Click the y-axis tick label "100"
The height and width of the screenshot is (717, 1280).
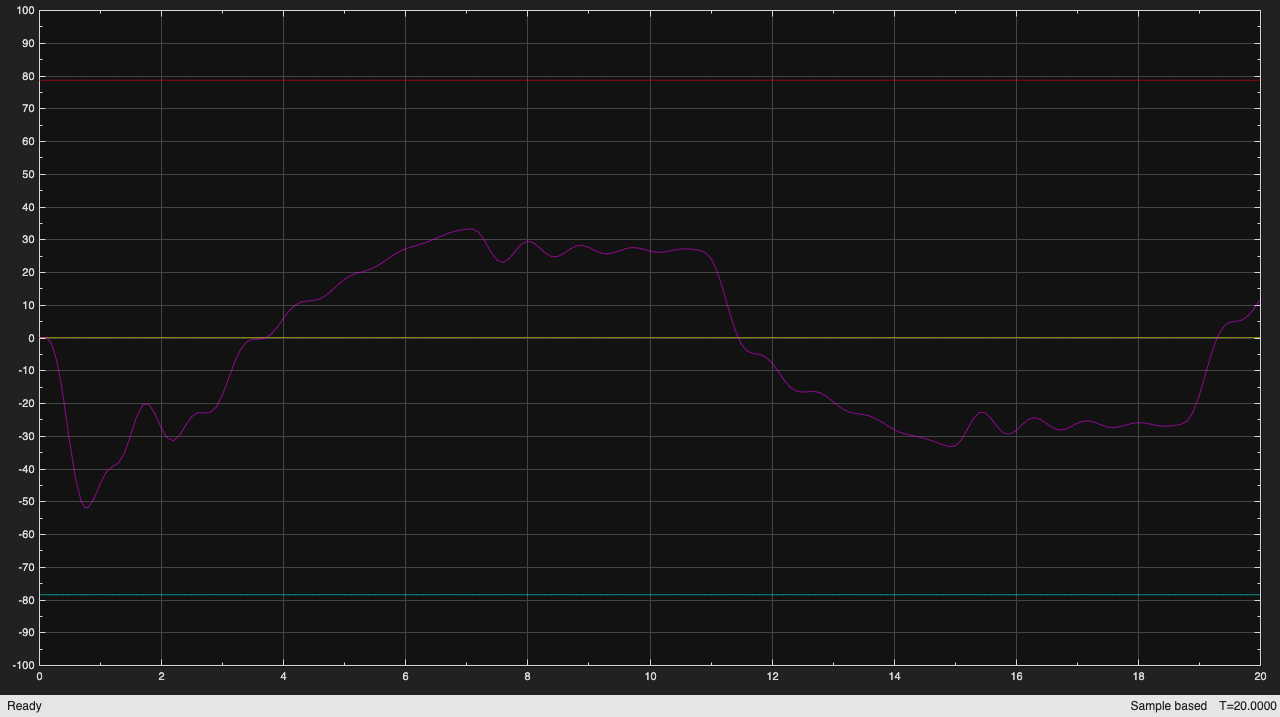24,11
